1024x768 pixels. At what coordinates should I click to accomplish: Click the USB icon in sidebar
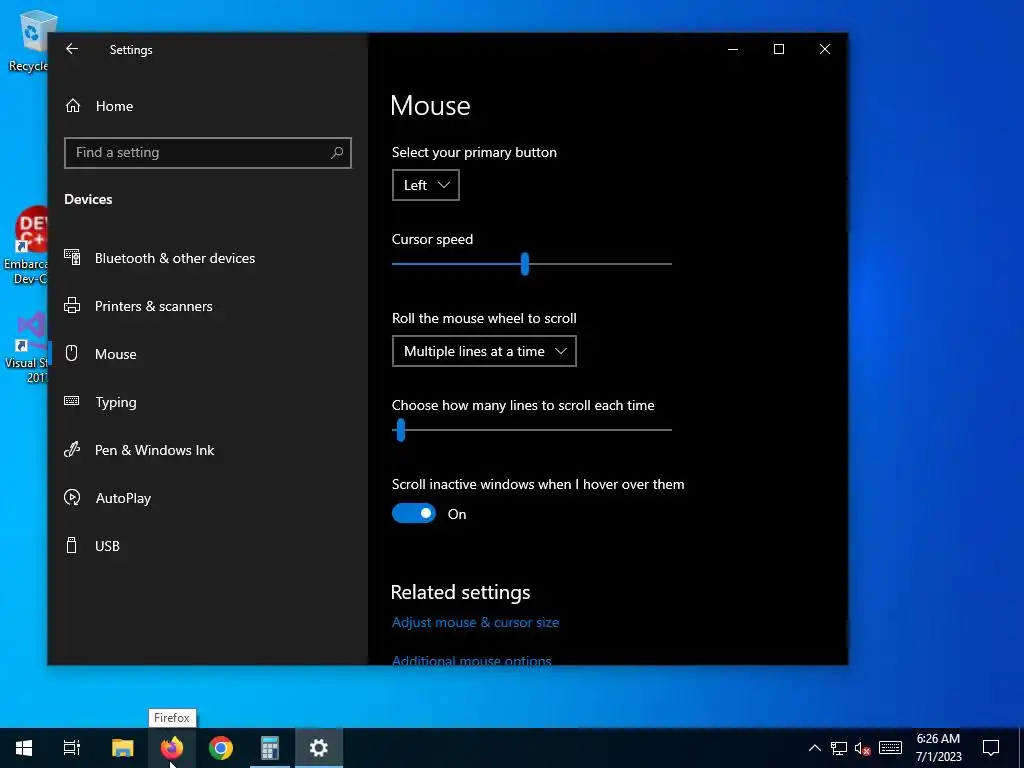coord(72,545)
